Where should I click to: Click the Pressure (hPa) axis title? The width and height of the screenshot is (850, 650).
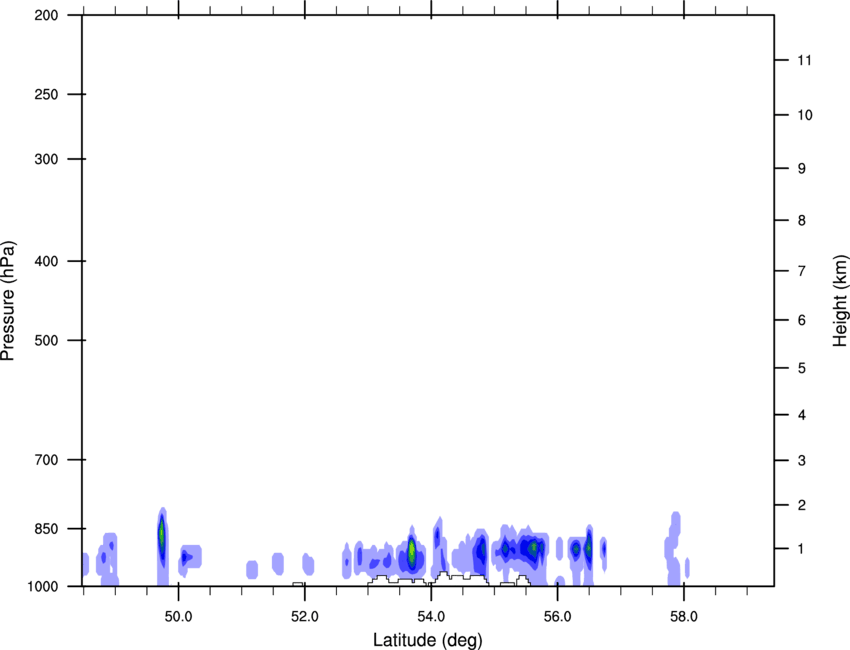click(8, 301)
